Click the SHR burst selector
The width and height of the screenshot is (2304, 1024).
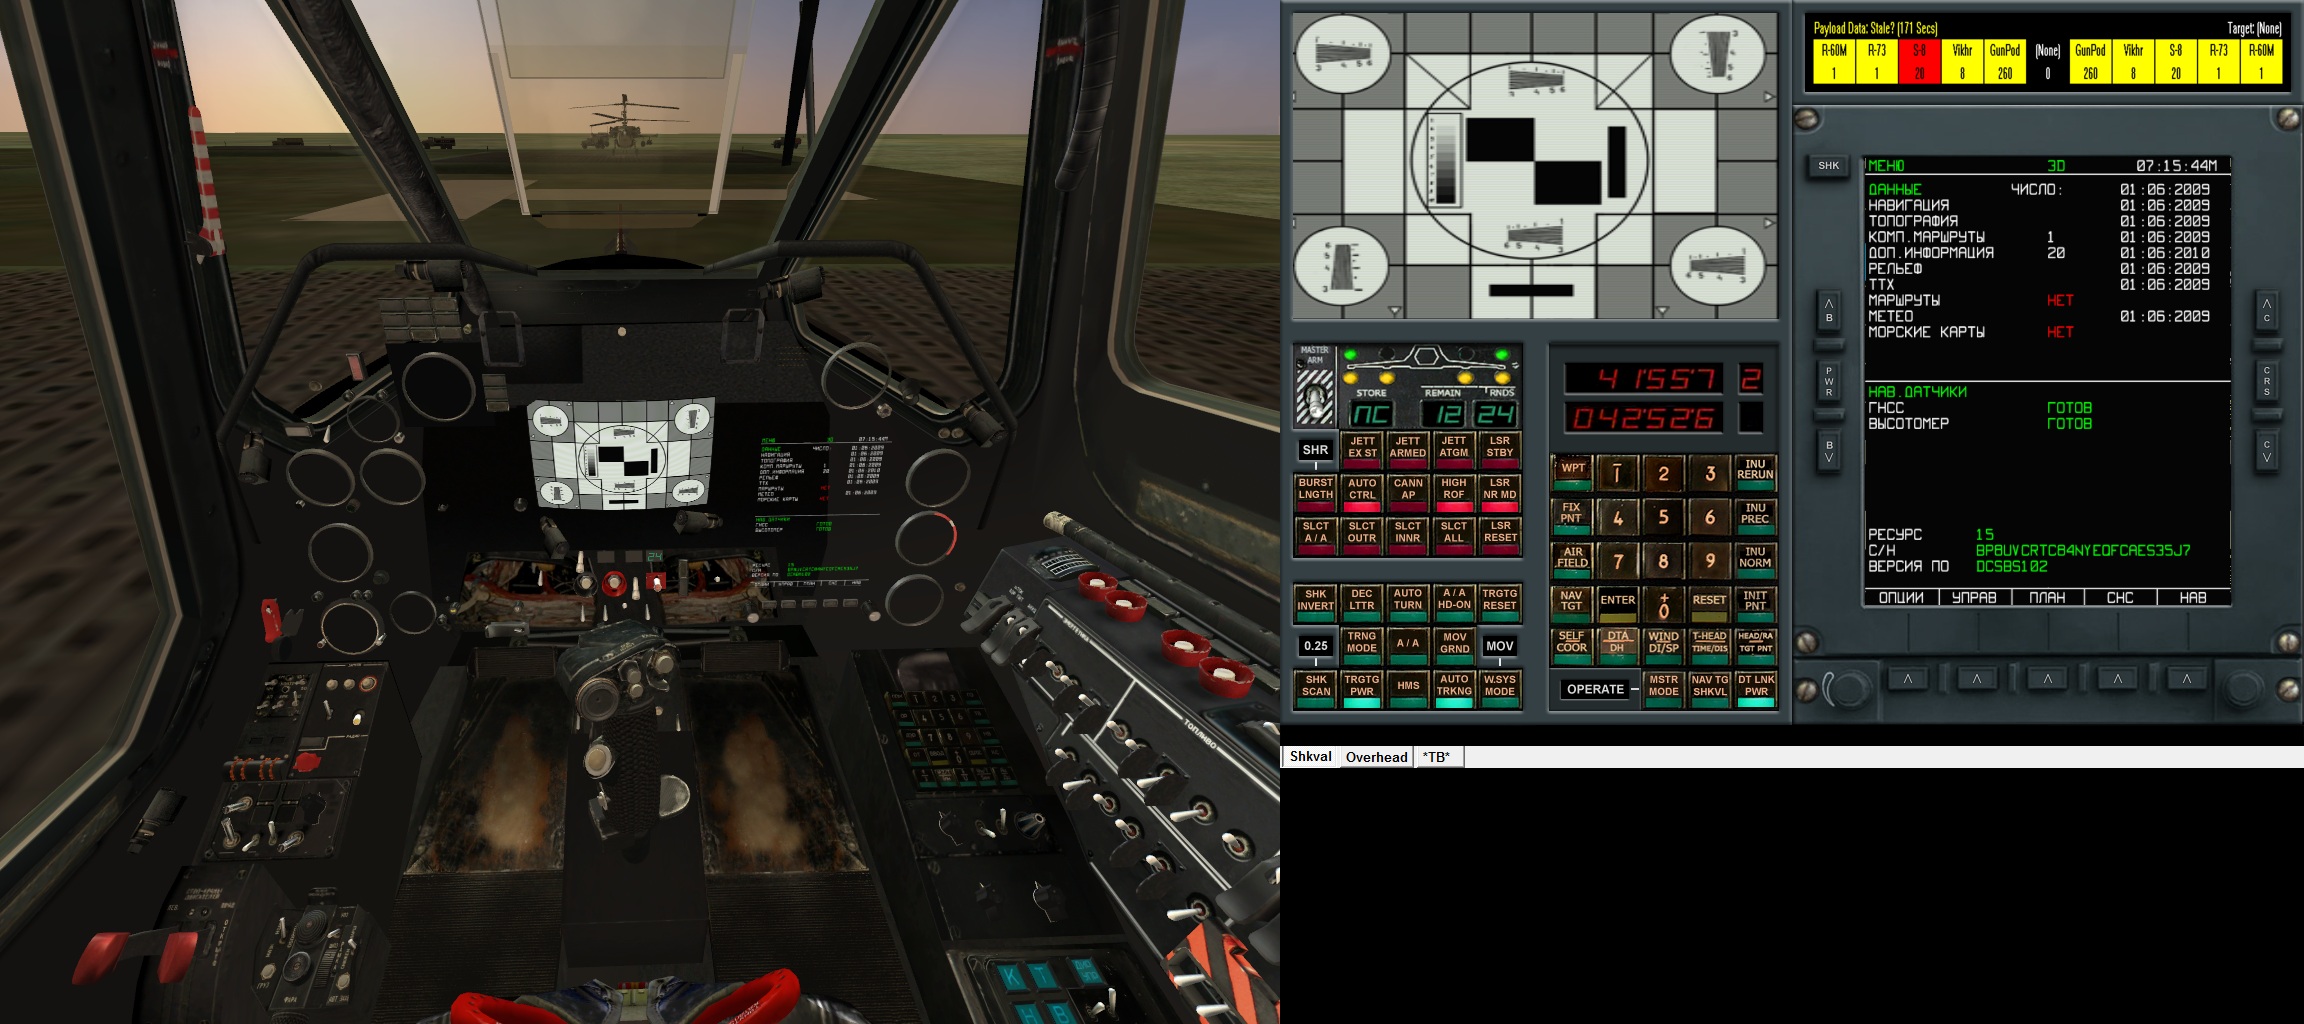[x=1316, y=450]
